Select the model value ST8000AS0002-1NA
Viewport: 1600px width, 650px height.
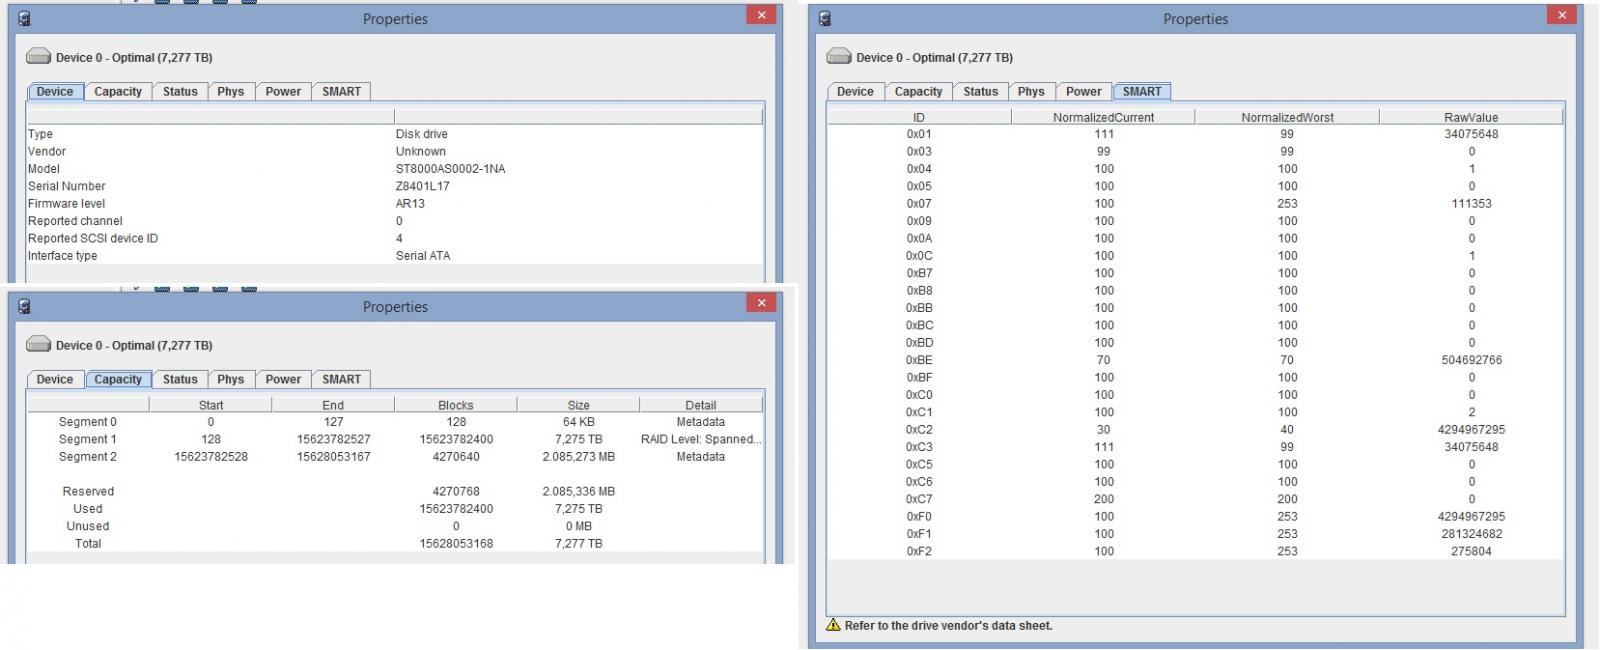click(450, 169)
